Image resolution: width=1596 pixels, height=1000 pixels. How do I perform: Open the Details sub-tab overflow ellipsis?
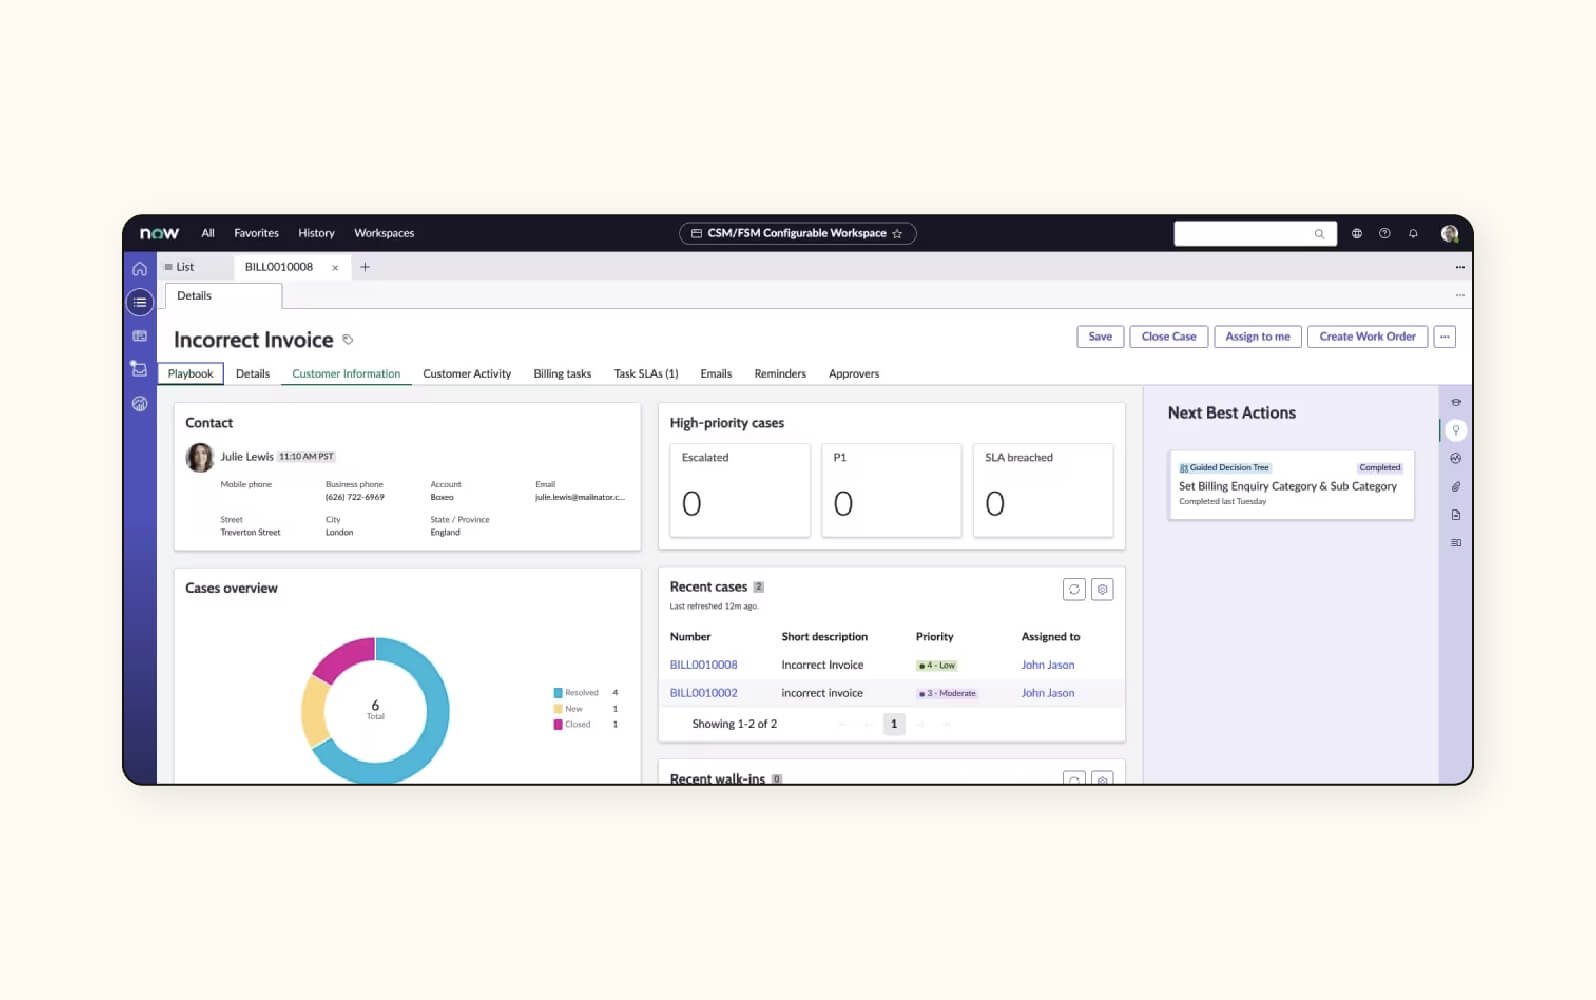click(1460, 295)
